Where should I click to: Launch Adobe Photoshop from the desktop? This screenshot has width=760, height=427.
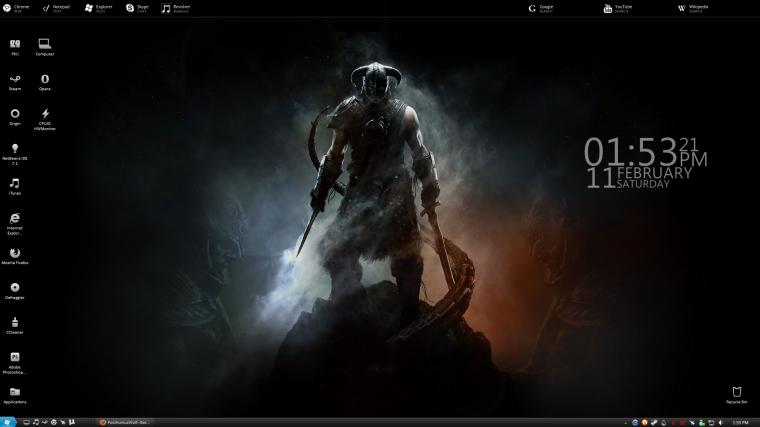coord(15,363)
